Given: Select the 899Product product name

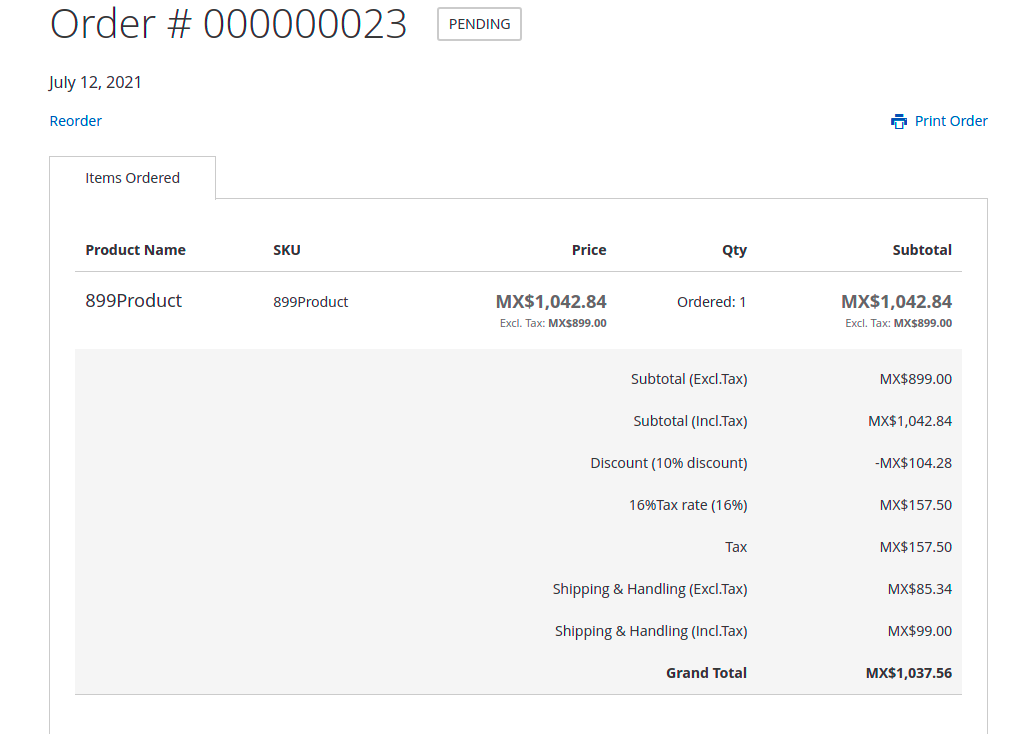Looking at the screenshot, I should click(x=134, y=300).
